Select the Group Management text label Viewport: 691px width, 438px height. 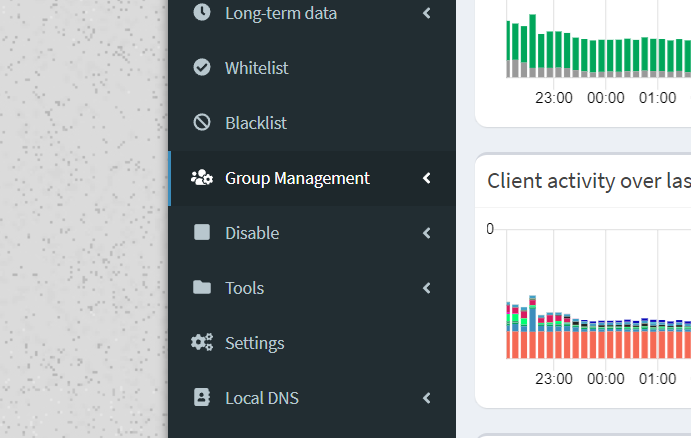[297, 178]
